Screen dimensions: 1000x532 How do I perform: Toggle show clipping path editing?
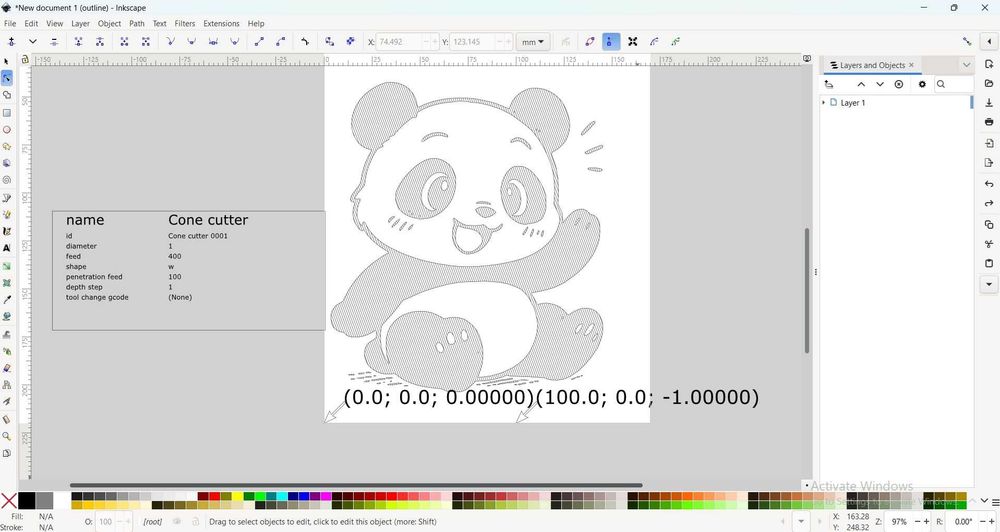(x=654, y=41)
